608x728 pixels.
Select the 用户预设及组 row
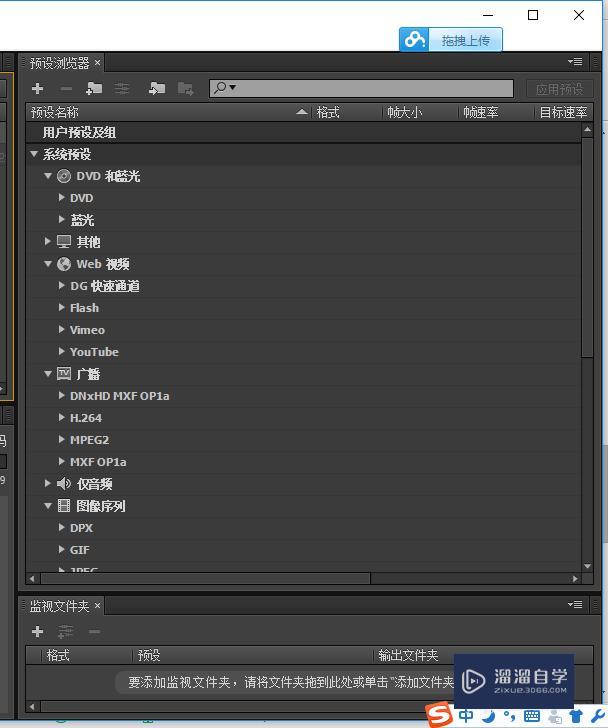[304, 132]
